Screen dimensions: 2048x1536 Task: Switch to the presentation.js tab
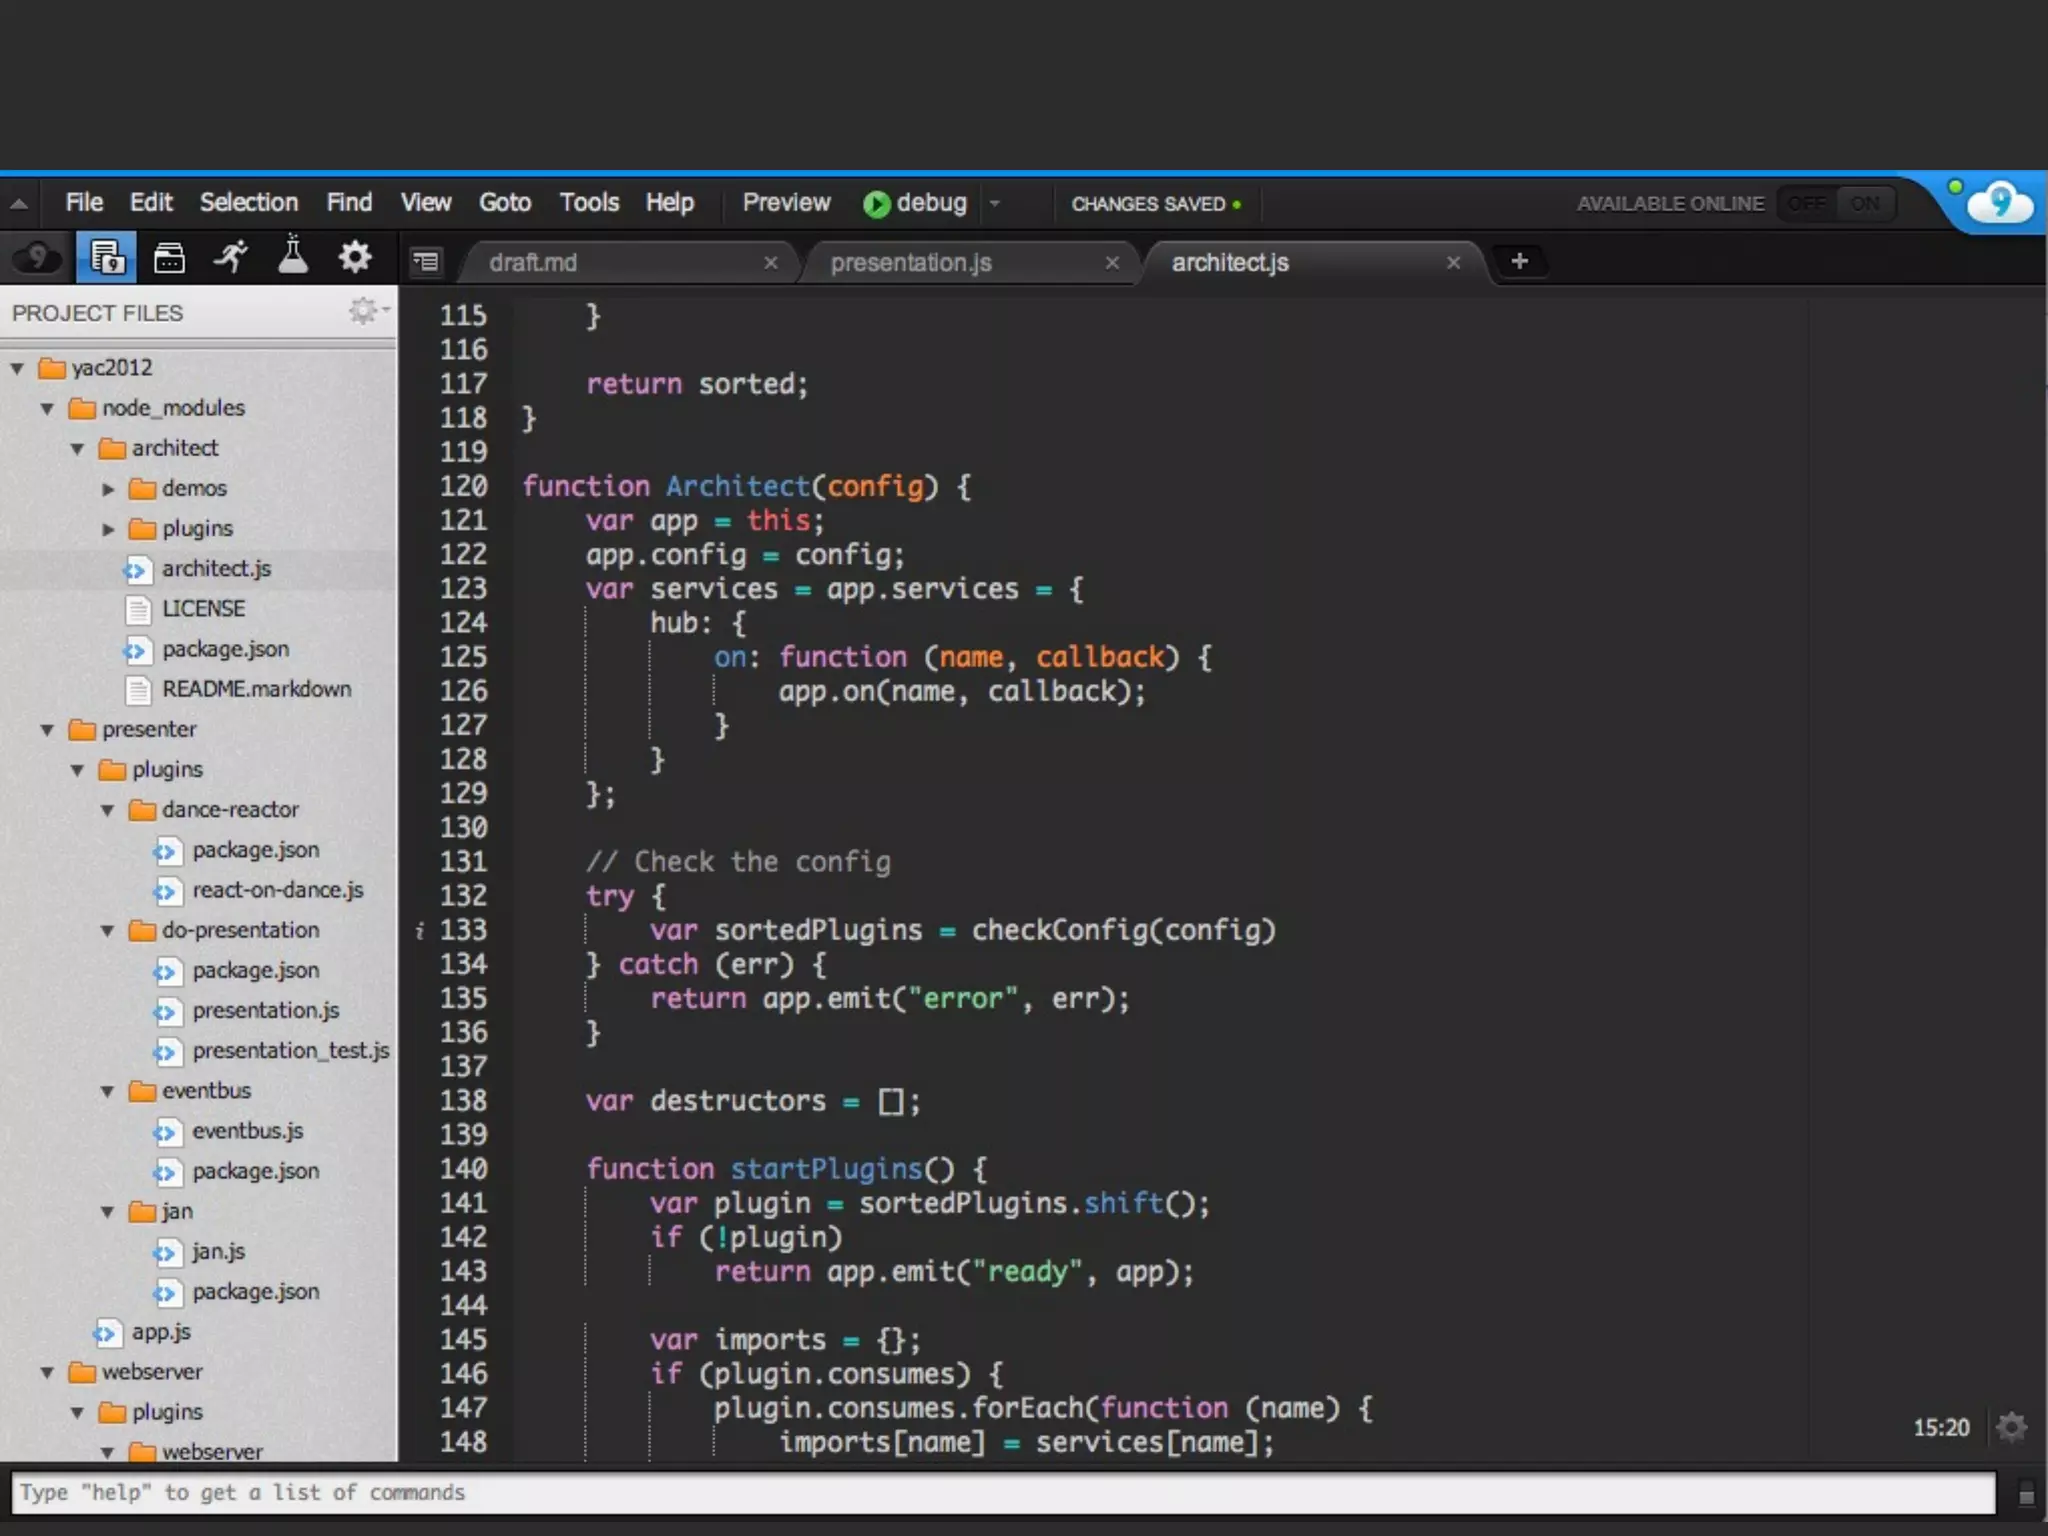(x=910, y=263)
